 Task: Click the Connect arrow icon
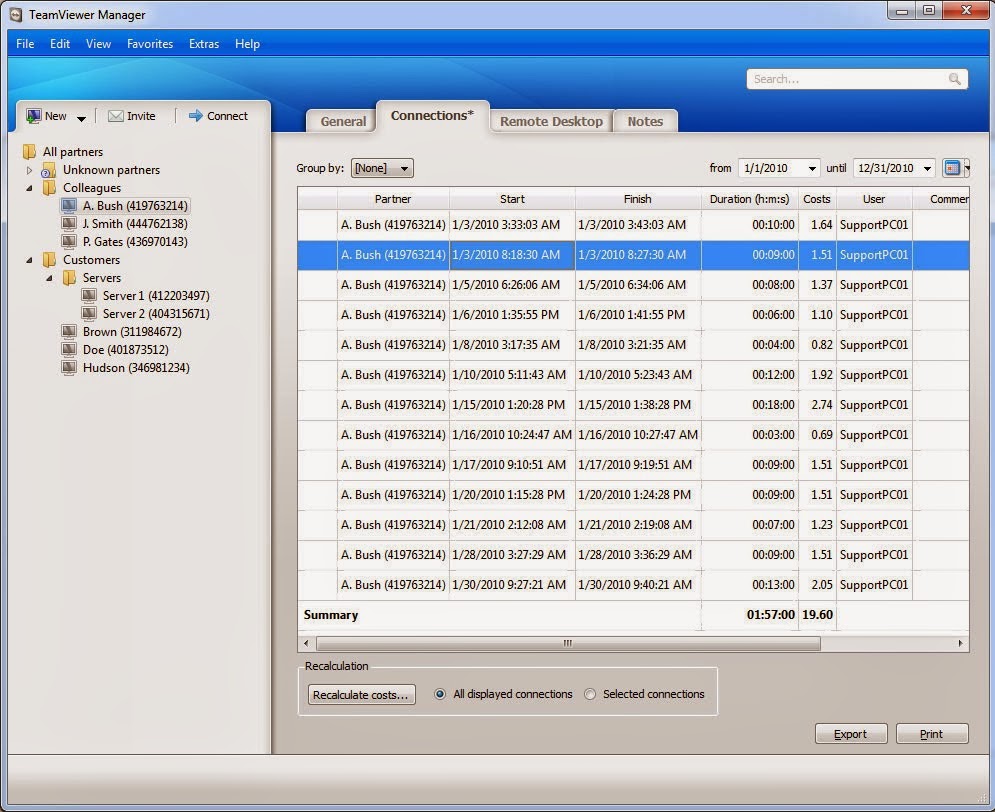[x=196, y=115]
